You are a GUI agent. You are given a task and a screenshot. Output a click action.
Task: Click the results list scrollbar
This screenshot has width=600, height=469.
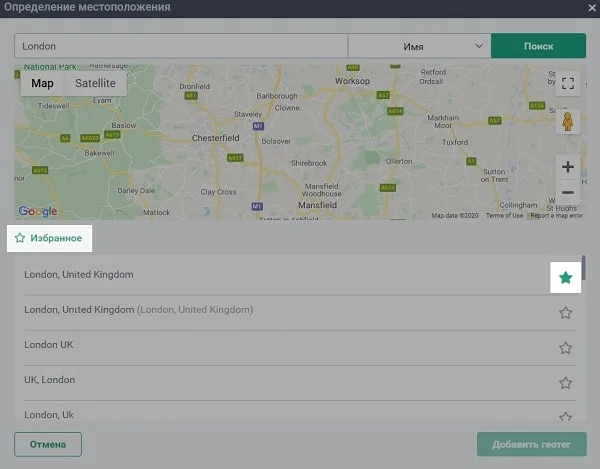click(x=584, y=270)
